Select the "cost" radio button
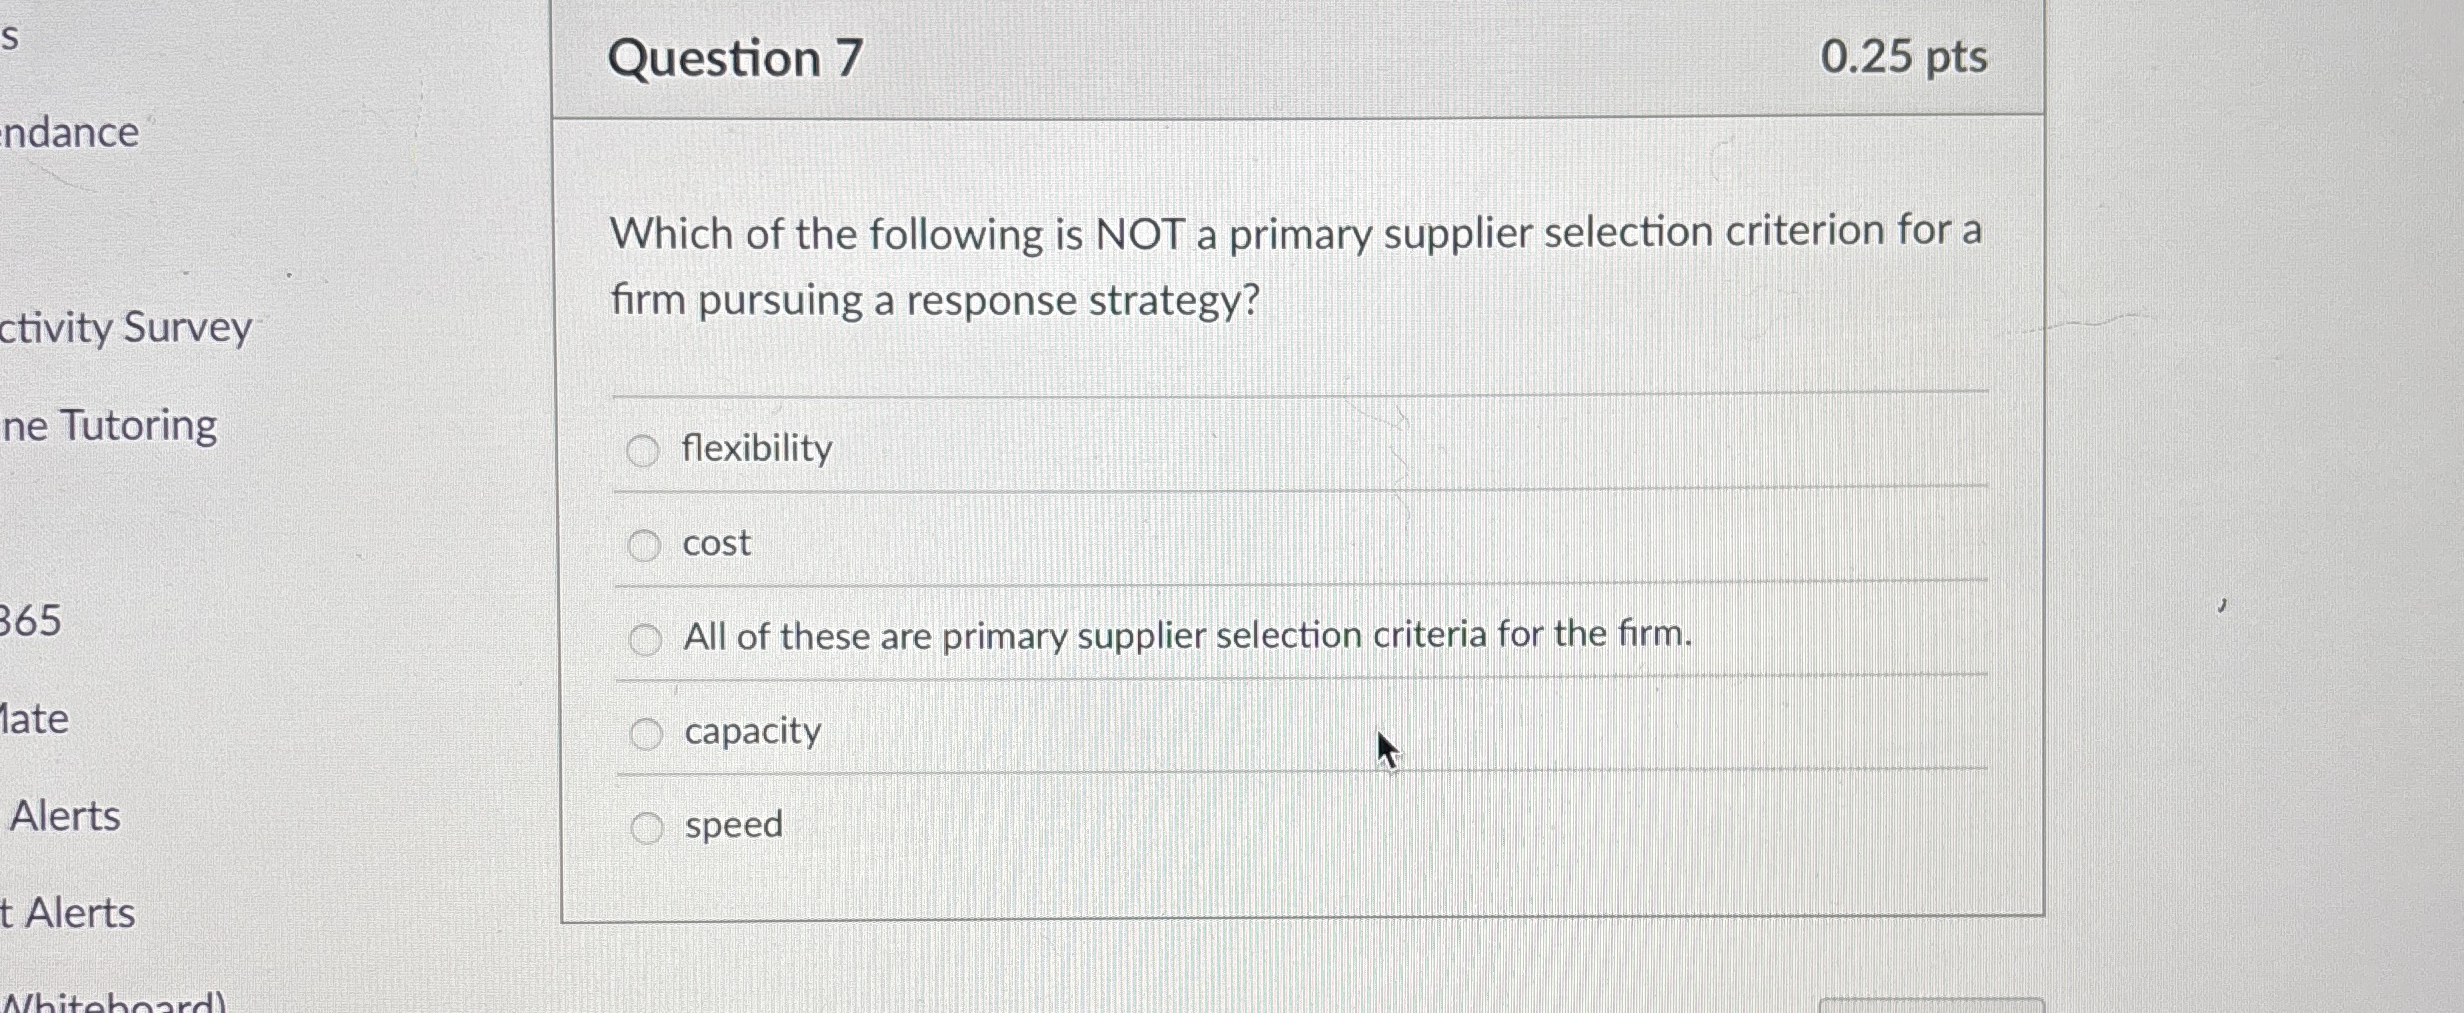2464x1013 pixels. pos(644,545)
